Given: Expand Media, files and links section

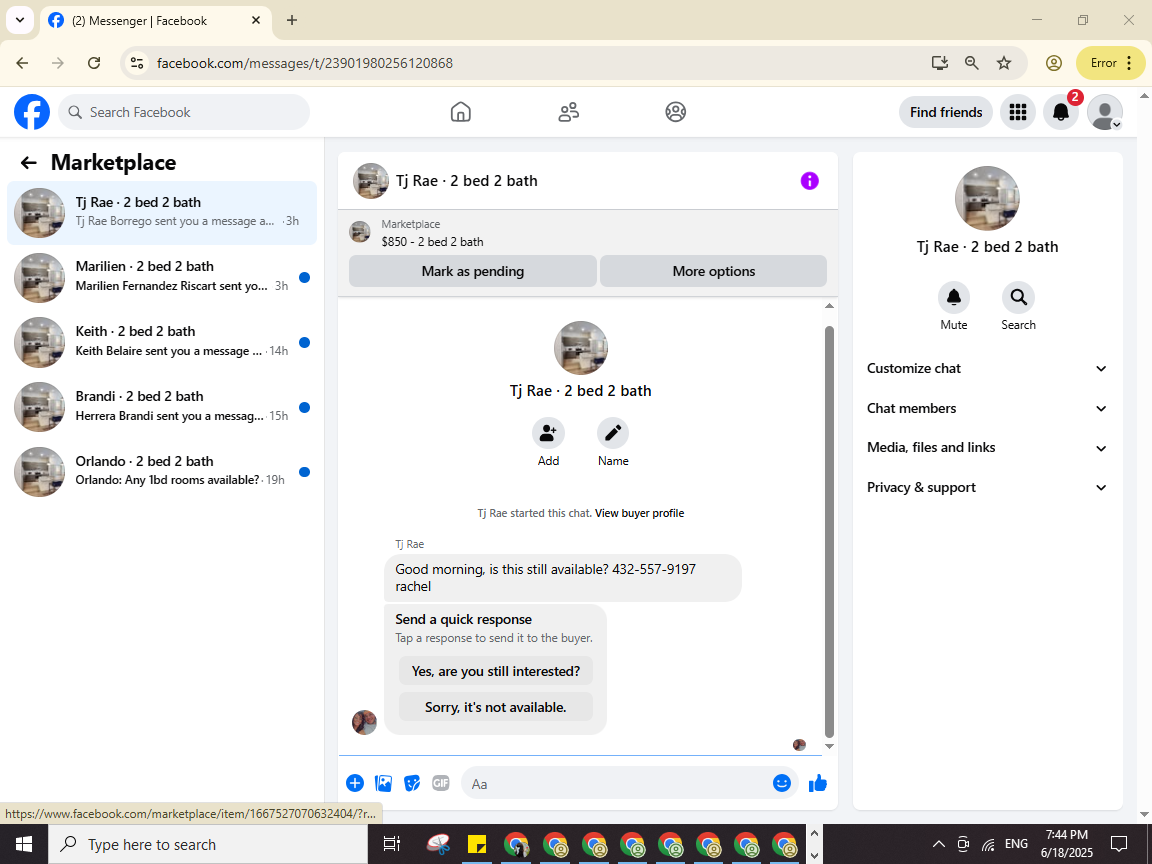Looking at the screenshot, I should 987,447.
